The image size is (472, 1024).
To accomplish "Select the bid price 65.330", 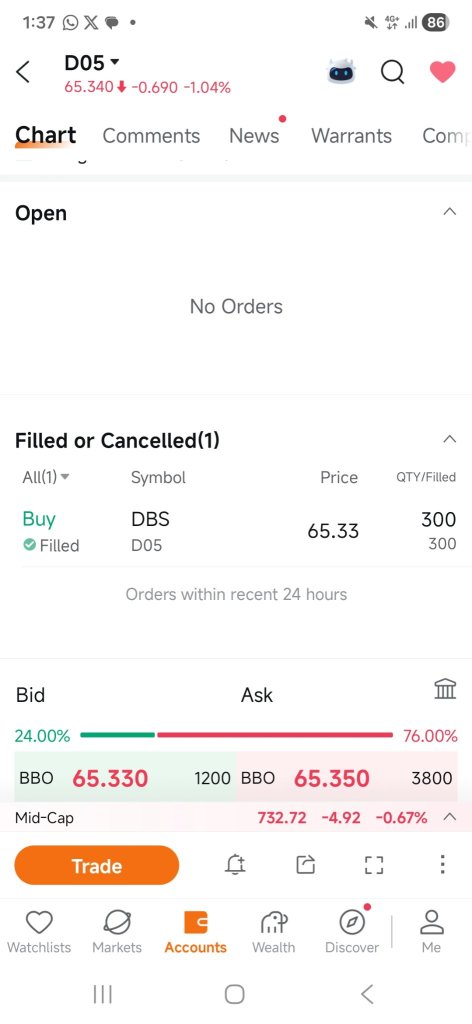I will click(110, 778).
